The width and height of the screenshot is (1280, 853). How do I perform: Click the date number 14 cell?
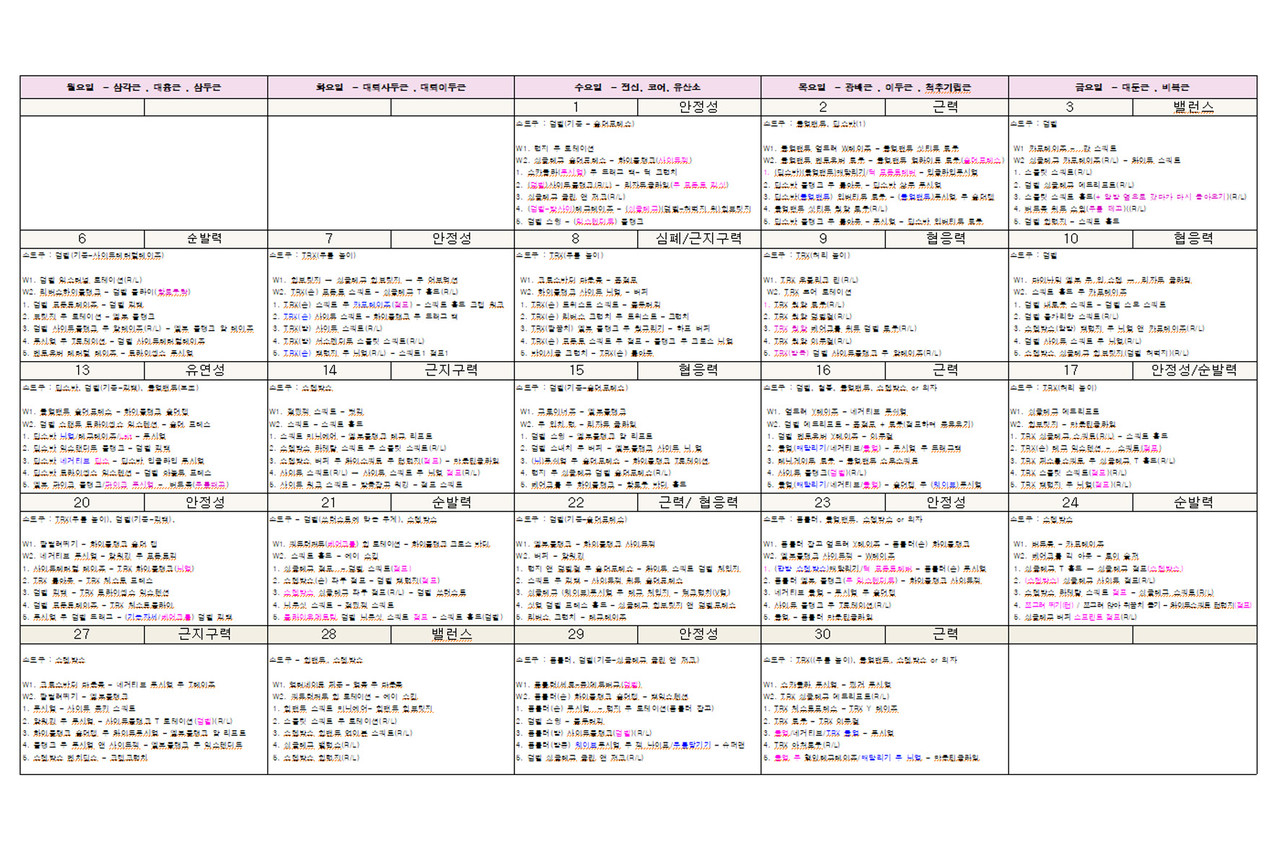click(329, 370)
